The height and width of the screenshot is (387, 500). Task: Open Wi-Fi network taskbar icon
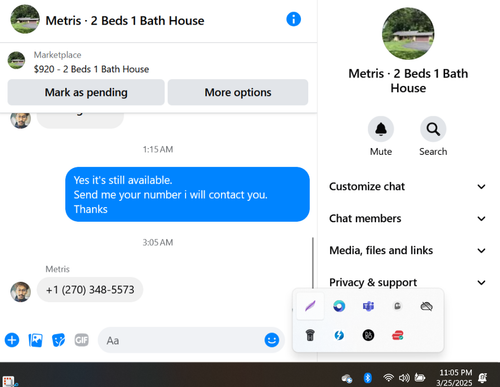388,378
